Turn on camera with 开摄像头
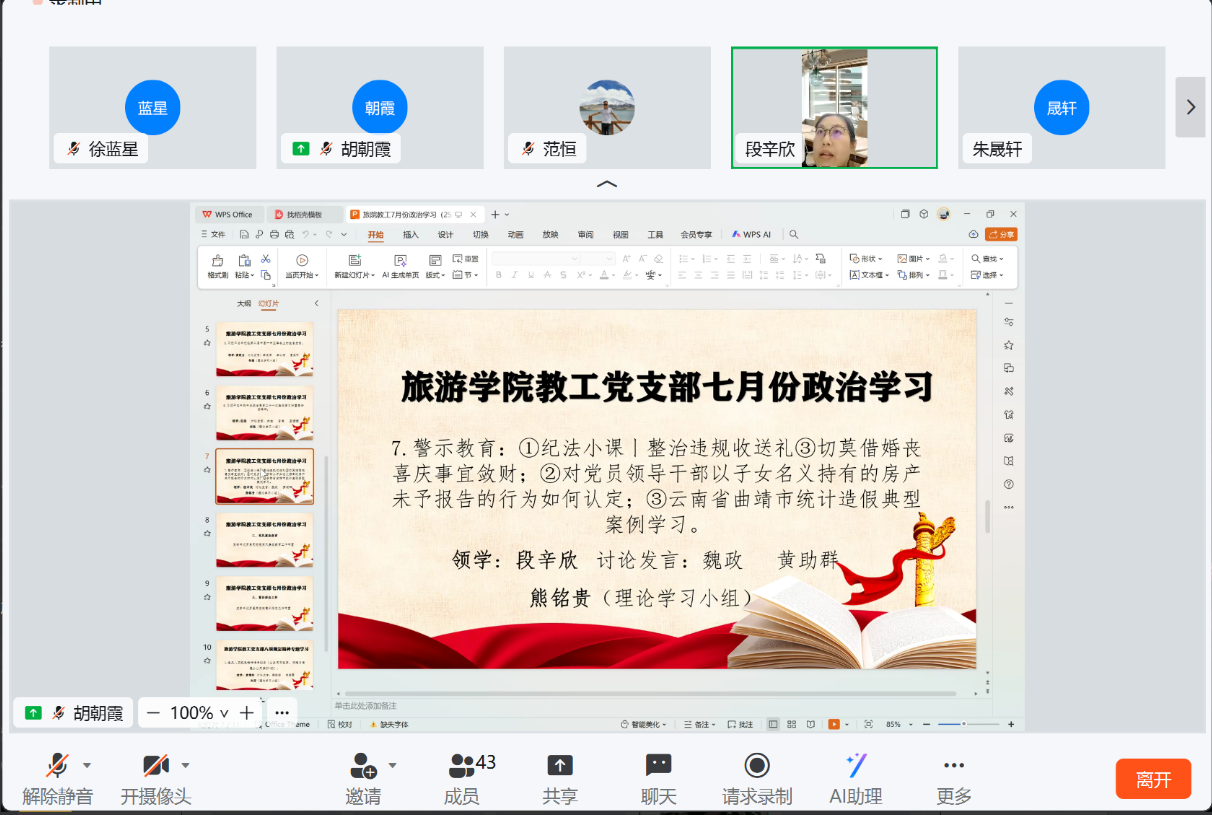This screenshot has width=1212, height=815. click(155, 766)
